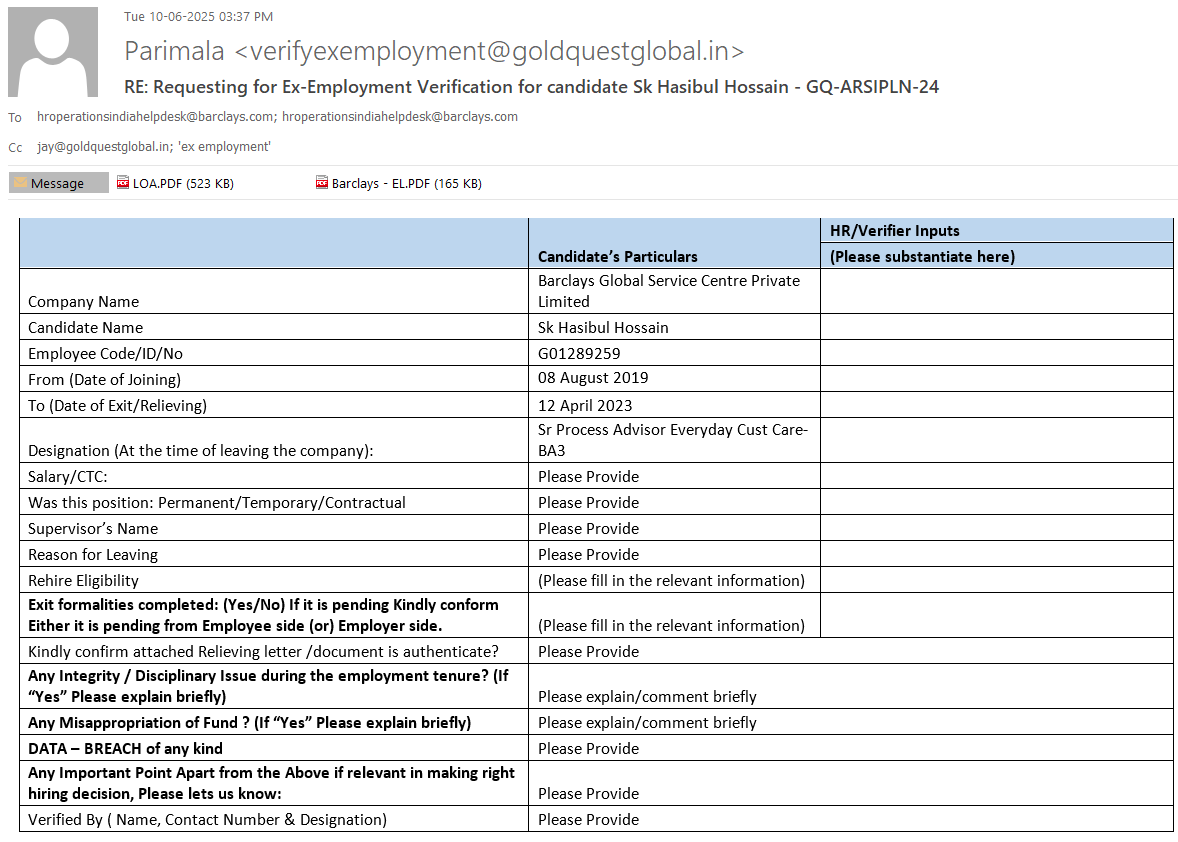1178x842 pixels.
Task: Click the HR/Verifier Inputs header cell
Action: pyautogui.click(x=996, y=231)
